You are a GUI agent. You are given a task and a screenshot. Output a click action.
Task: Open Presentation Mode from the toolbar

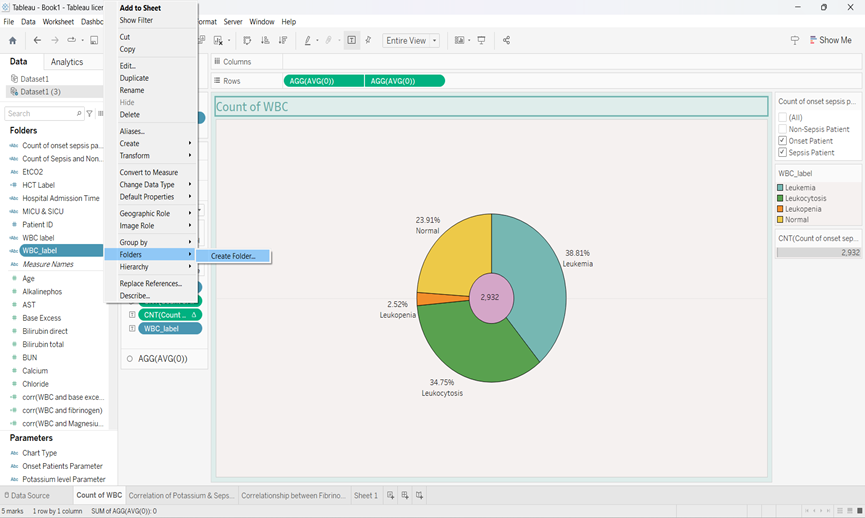tap(482, 40)
